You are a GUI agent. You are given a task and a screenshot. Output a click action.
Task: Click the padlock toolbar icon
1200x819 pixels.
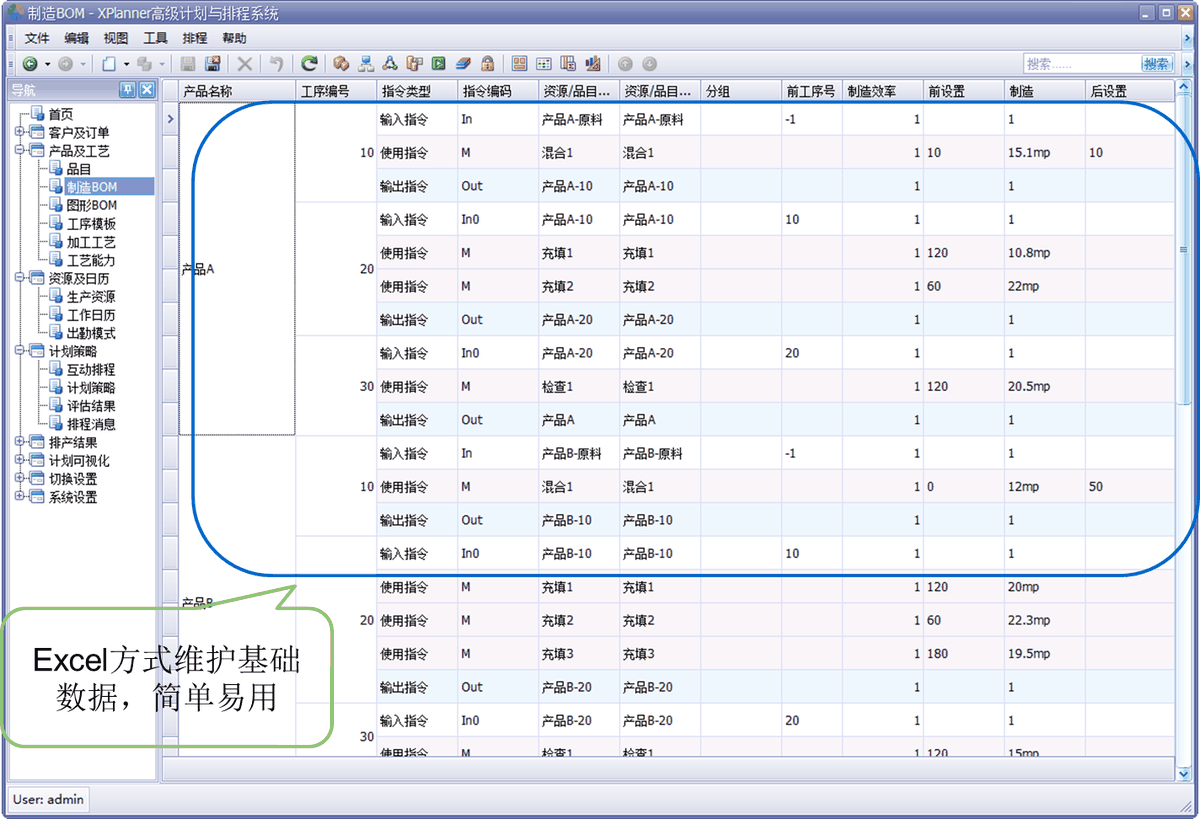(x=487, y=64)
